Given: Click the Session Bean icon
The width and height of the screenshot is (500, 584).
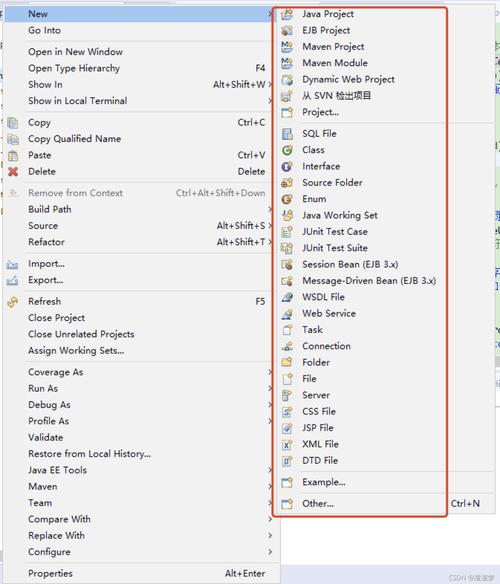Looking at the screenshot, I should point(287,264).
